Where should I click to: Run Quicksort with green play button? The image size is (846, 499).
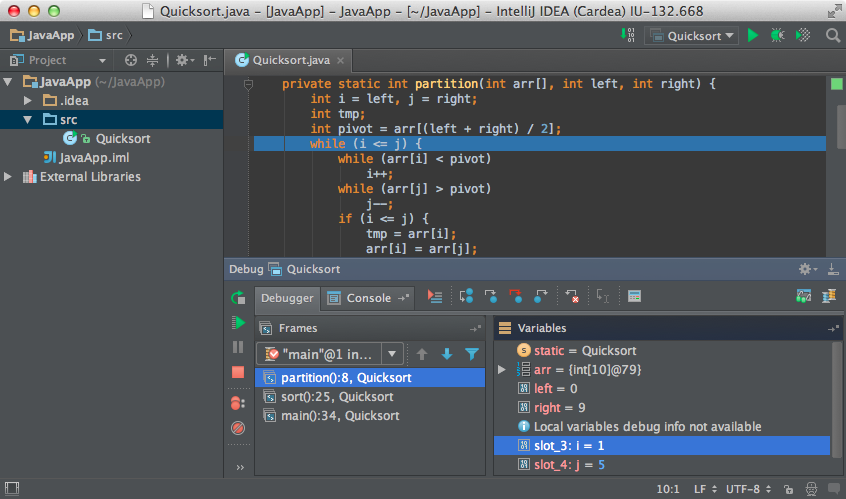click(x=753, y=36)
